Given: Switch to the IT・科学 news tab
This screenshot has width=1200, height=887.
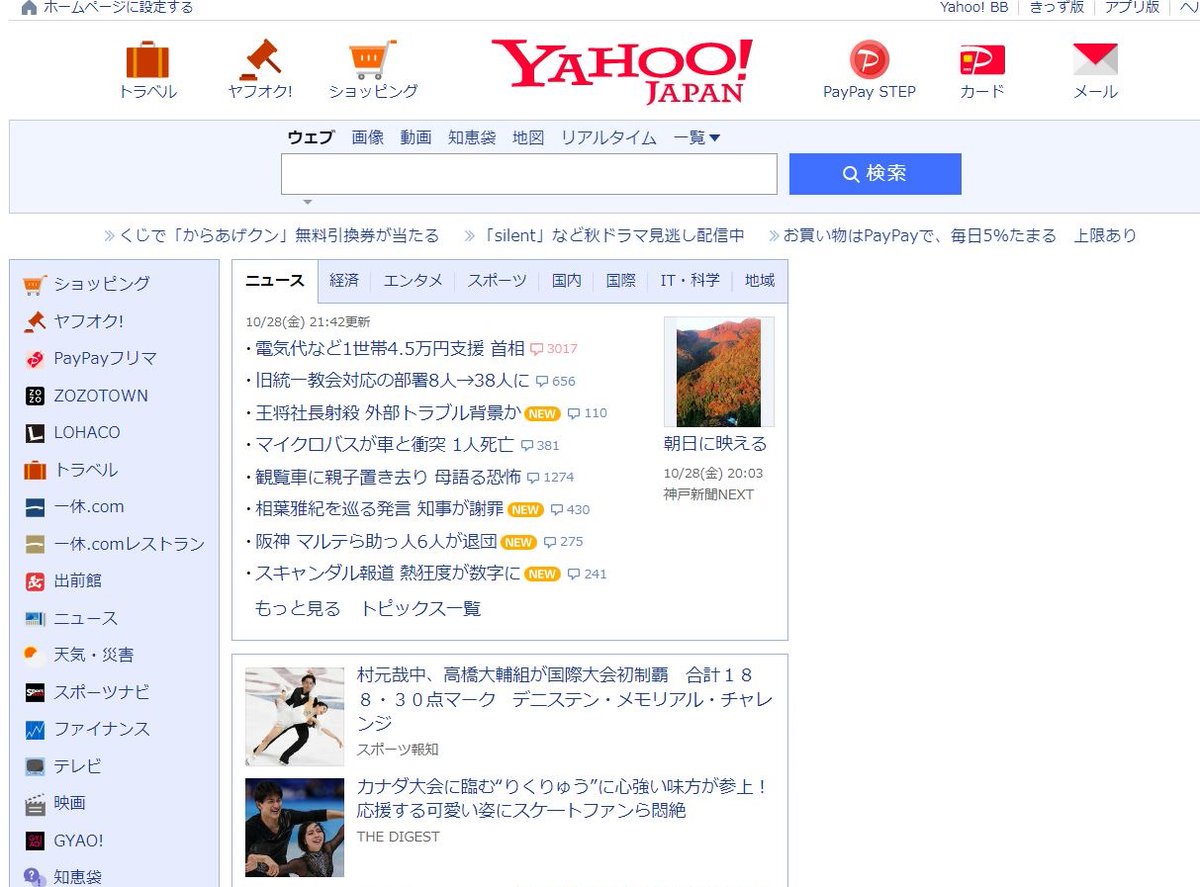Looking at the screenshot, I should point(690,281).
